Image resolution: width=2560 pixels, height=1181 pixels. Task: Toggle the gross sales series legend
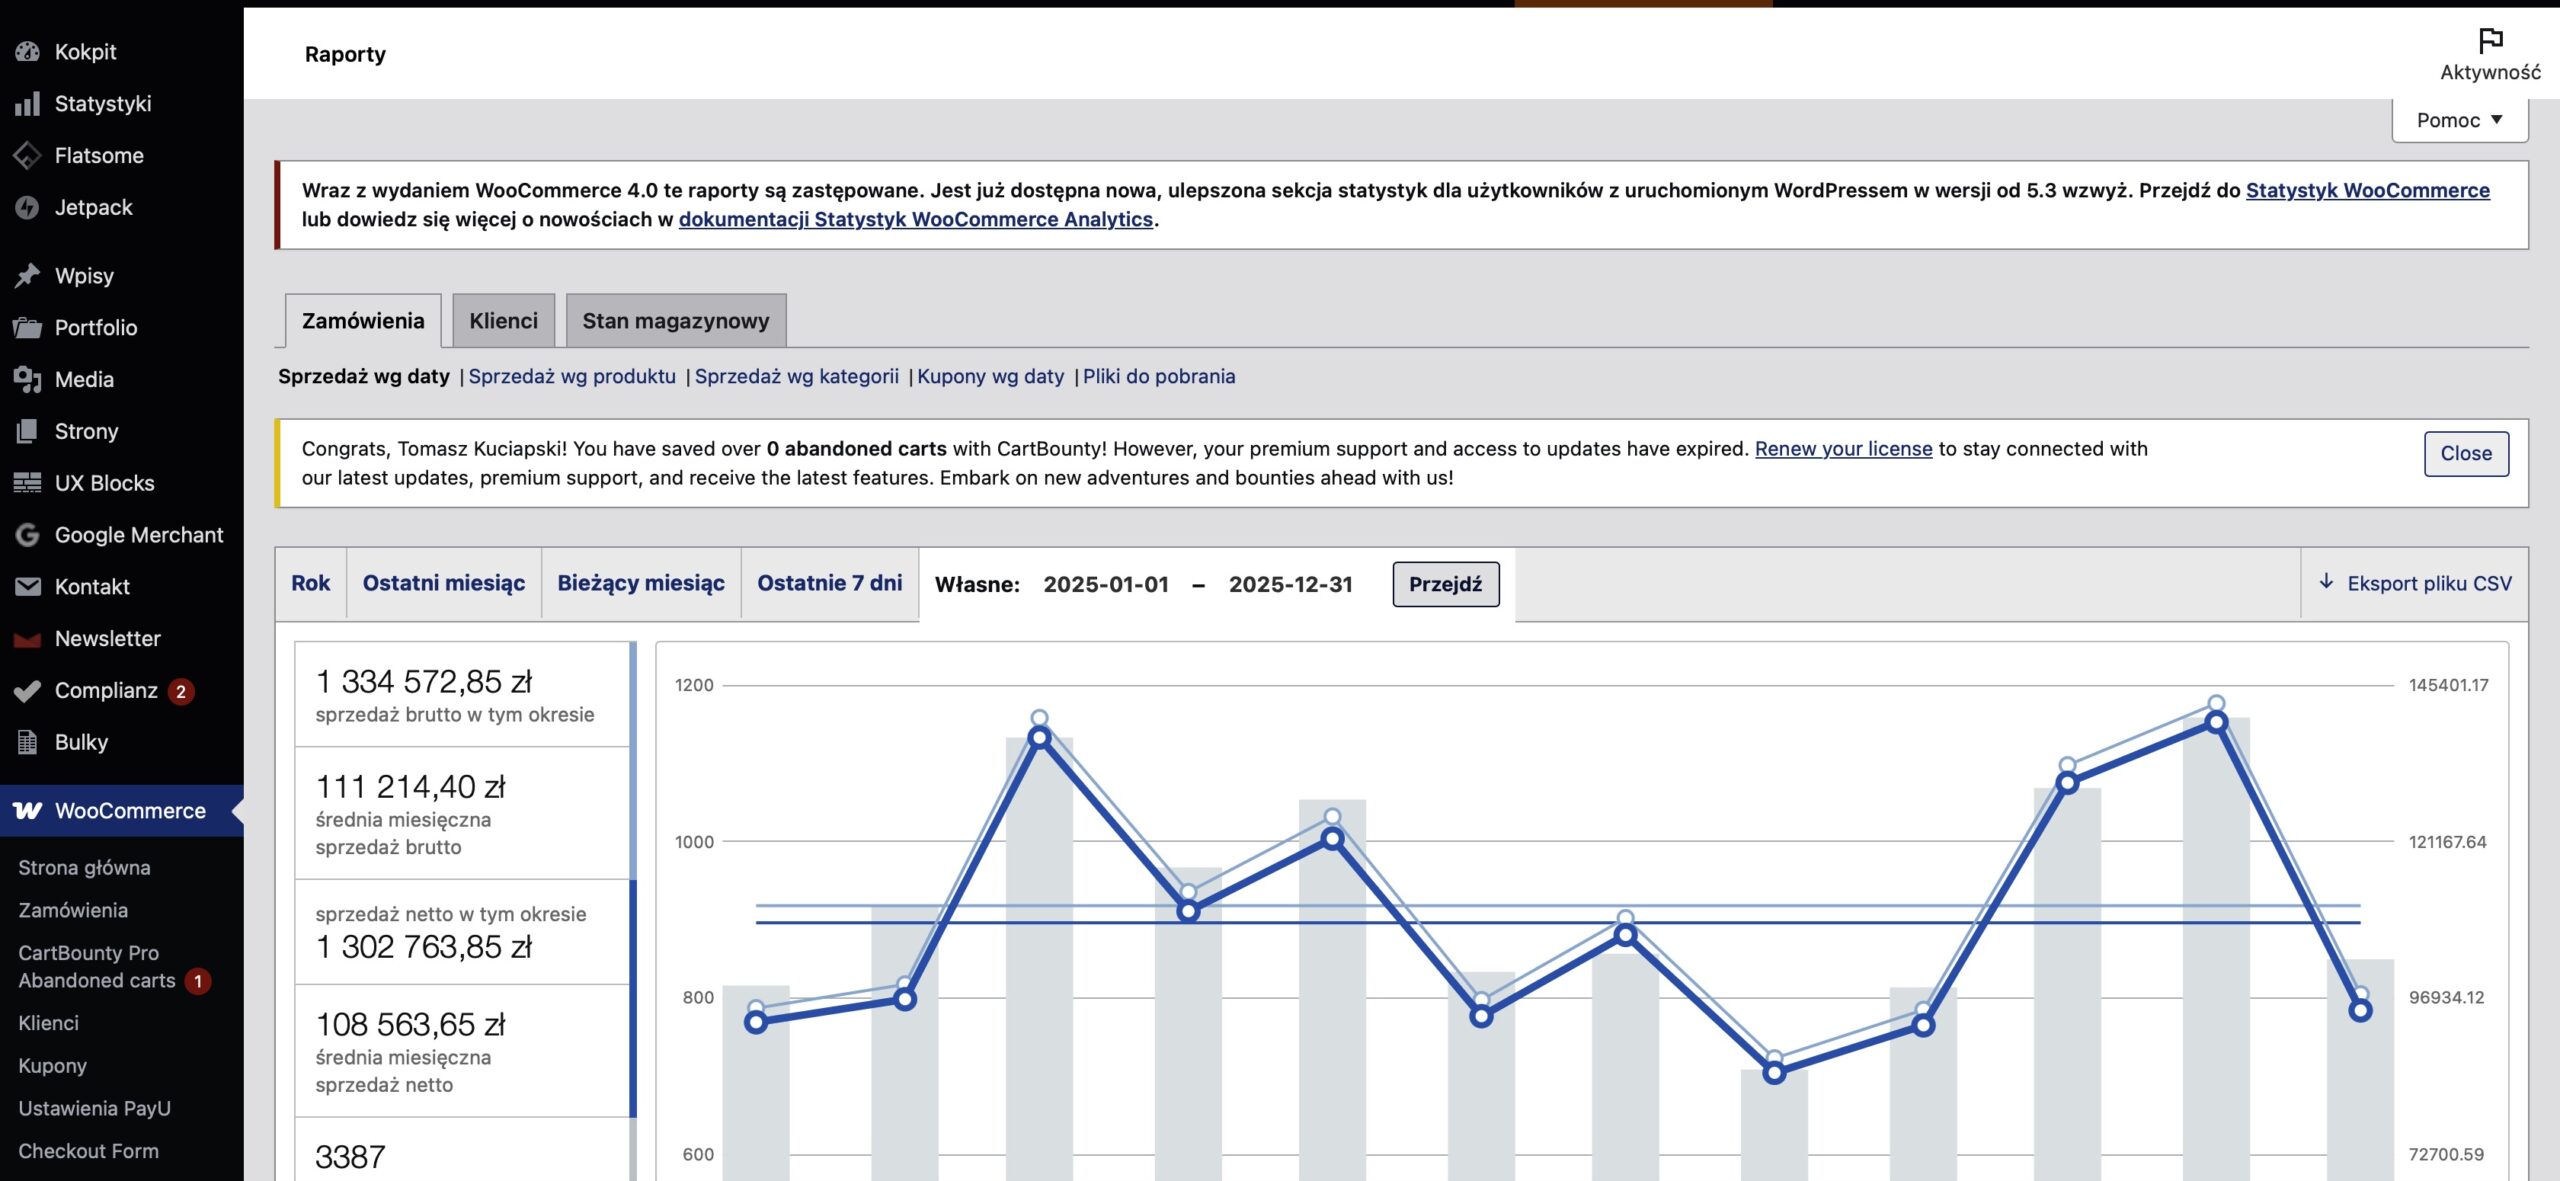462,695
